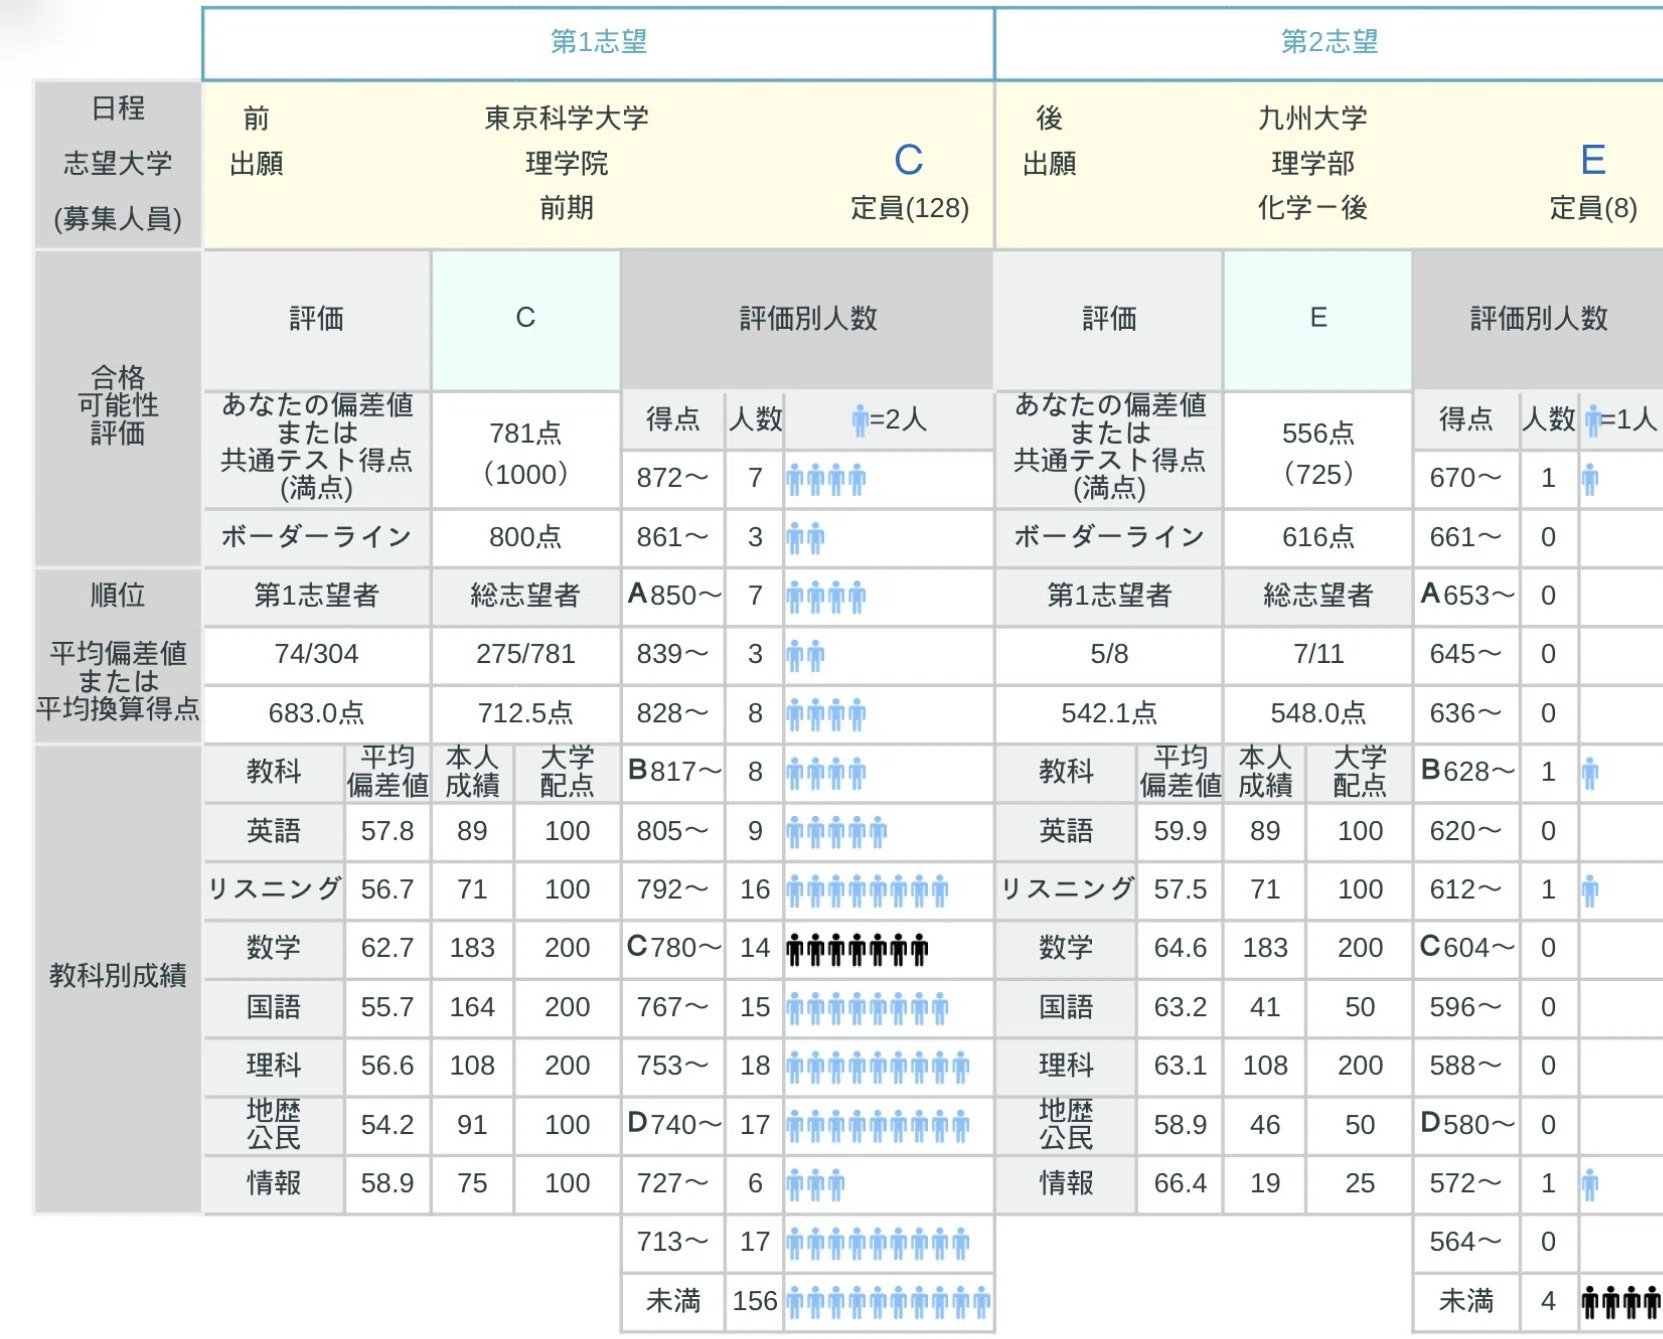
Task: Click the university name 東京科学大学
Action: (x=567, y=118)
